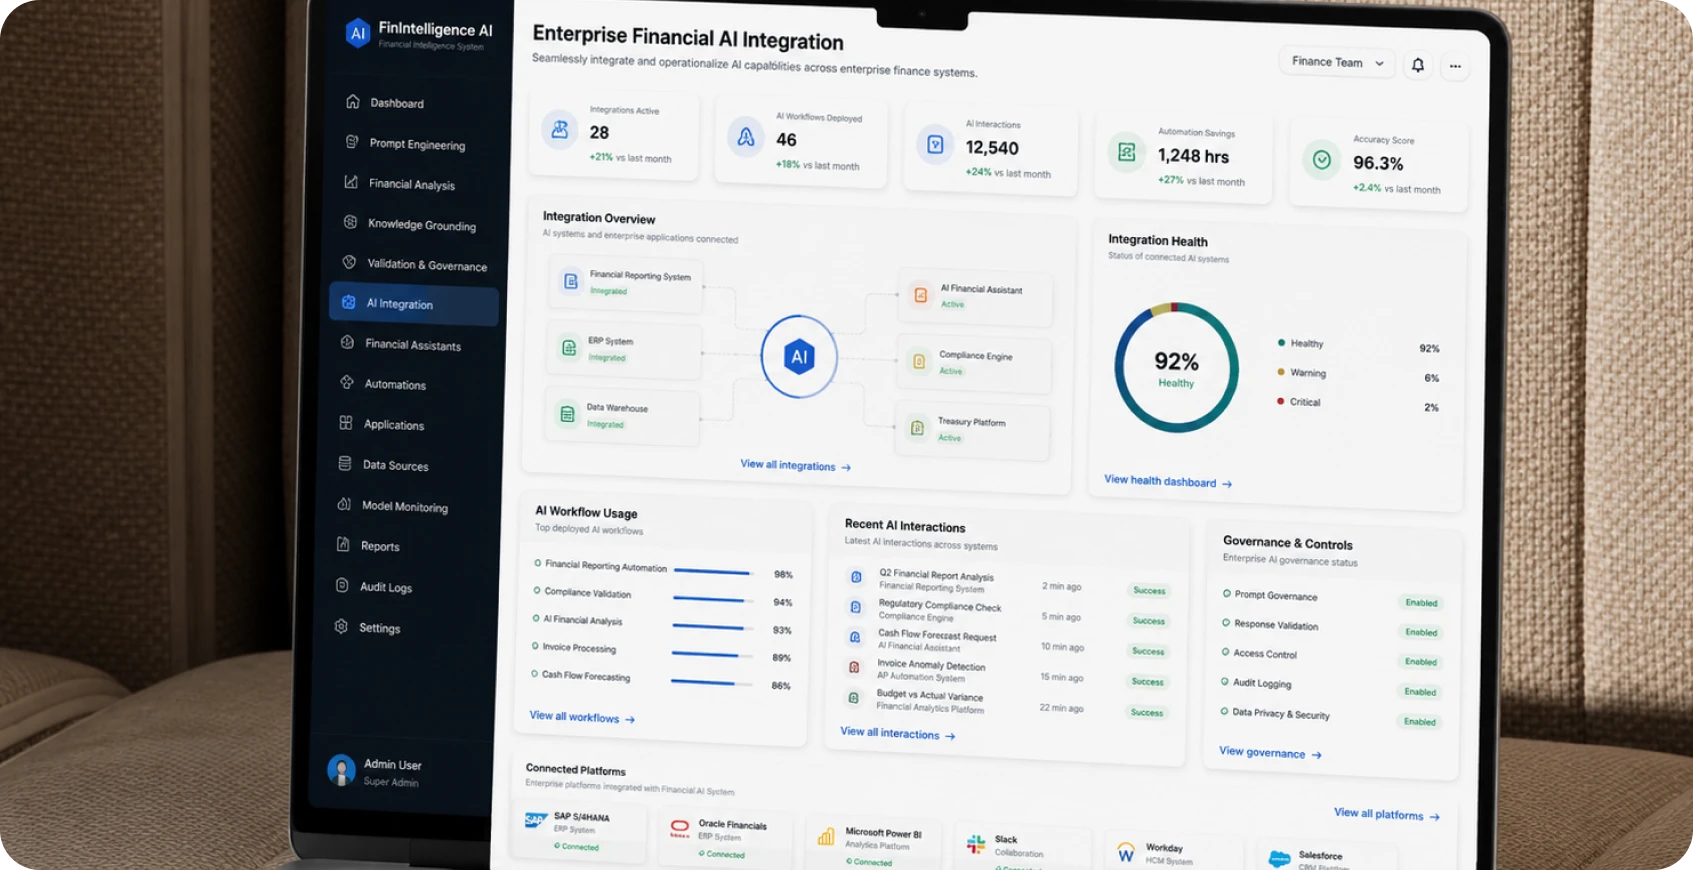Click the Integrations Active card icon
Image resolution: width=1693 pixels, height=870 pixels.
point(560,130)
